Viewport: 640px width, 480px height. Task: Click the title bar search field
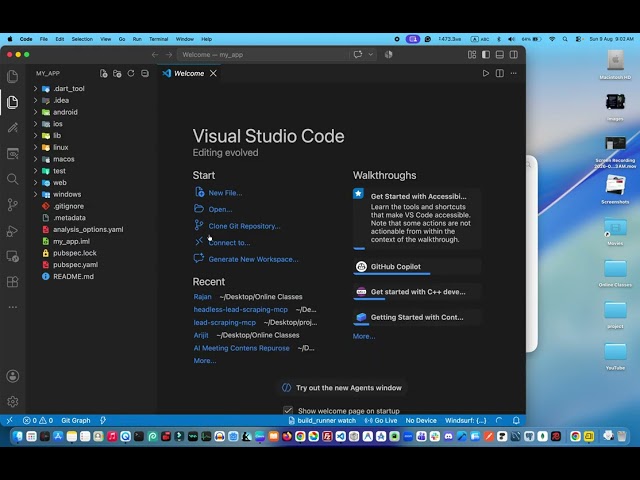pos(263,55)
